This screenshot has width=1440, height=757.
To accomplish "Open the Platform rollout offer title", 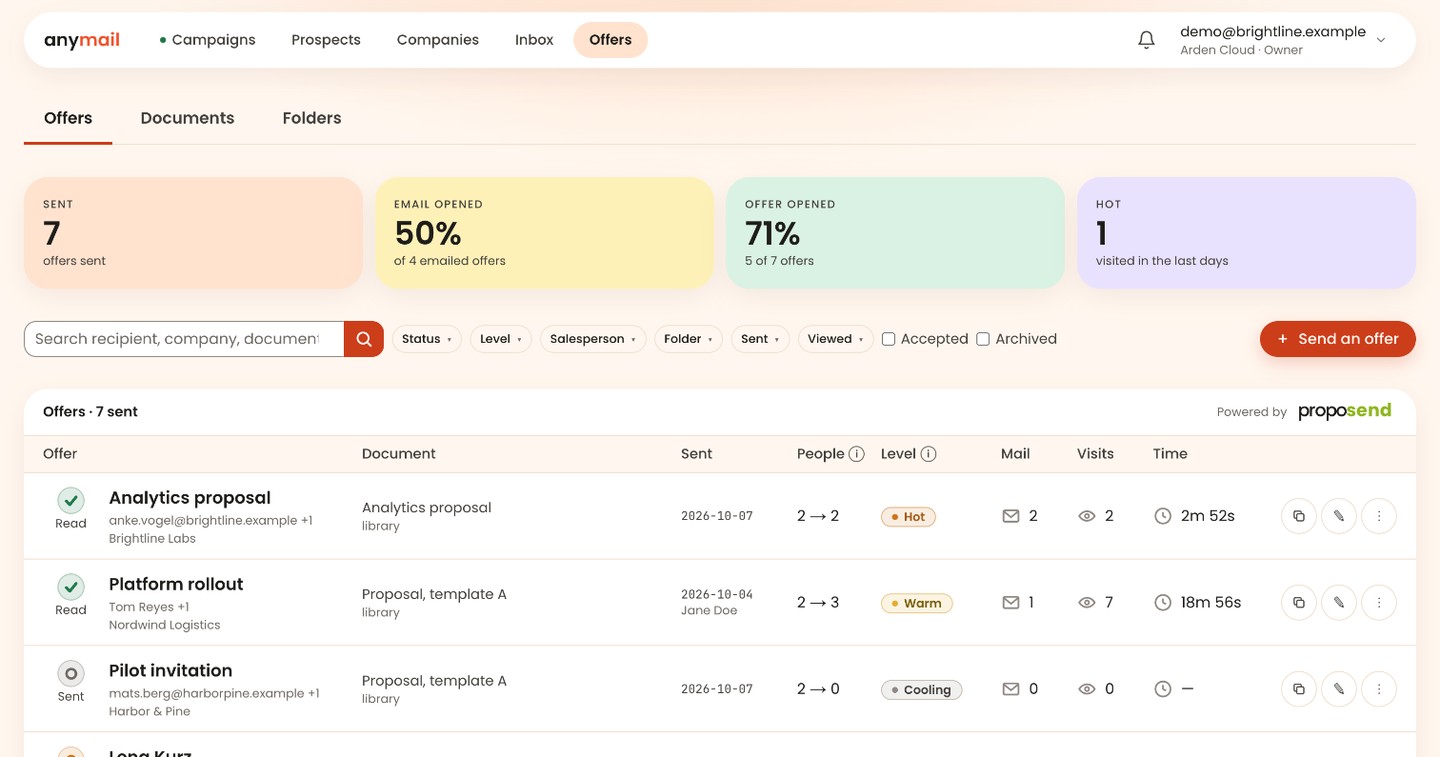I will tap(176, 584).
